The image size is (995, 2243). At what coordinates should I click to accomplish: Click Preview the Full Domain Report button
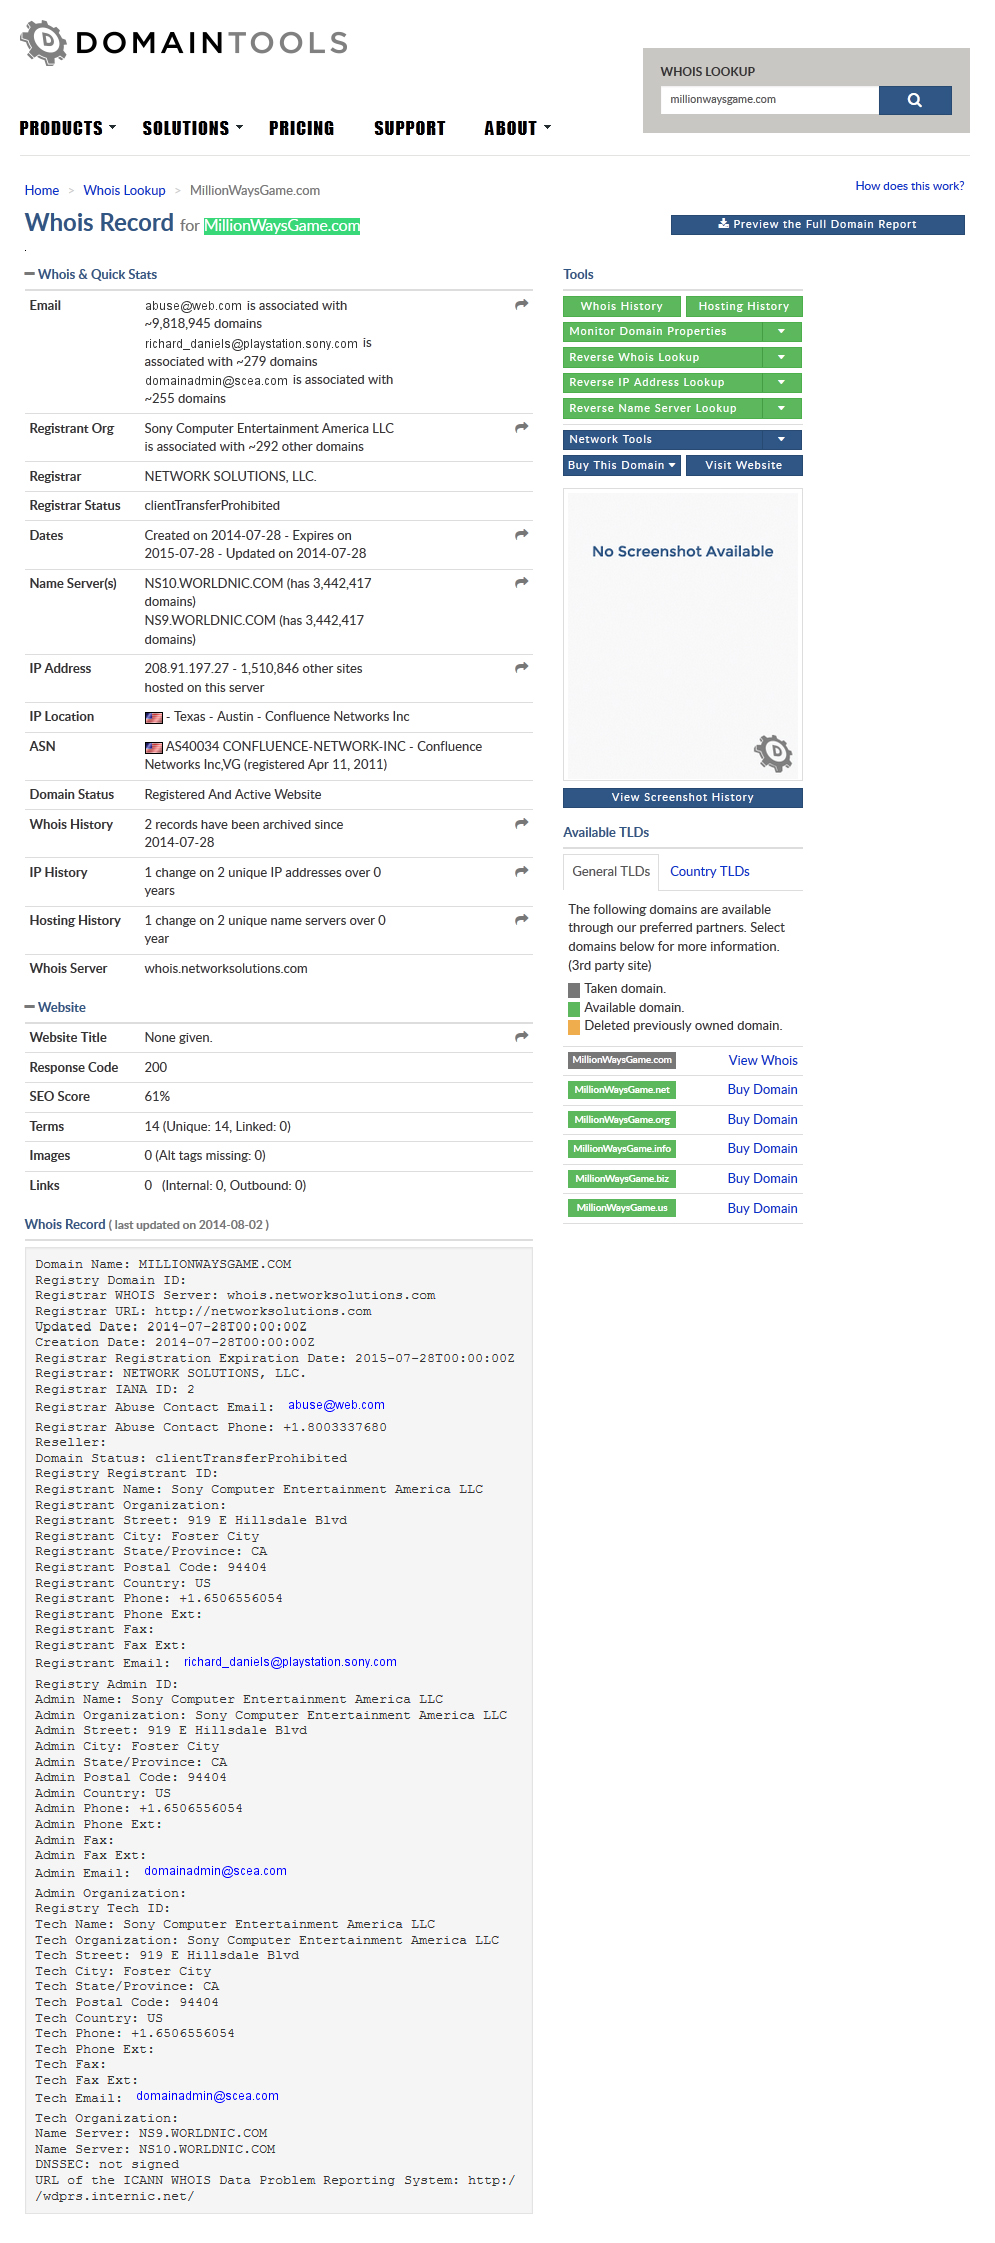point(817,225)
